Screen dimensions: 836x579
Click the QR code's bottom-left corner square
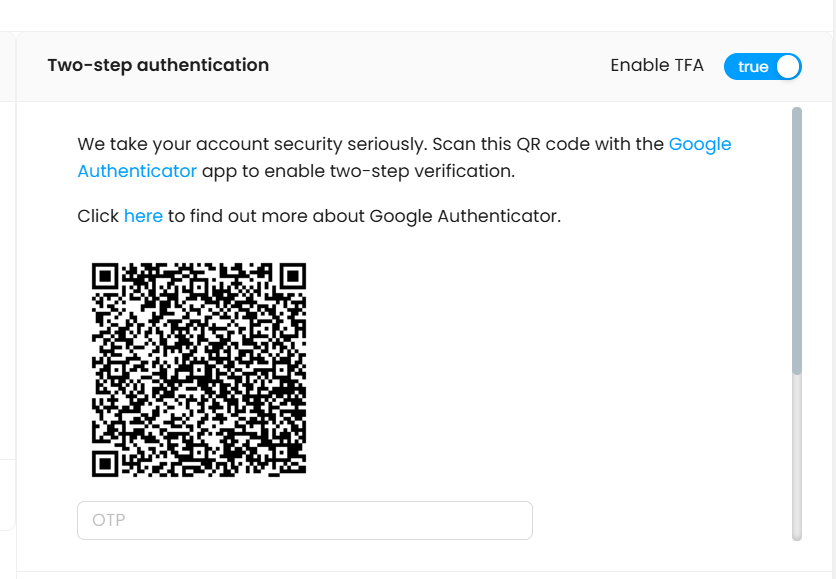(x=106, y=462)
